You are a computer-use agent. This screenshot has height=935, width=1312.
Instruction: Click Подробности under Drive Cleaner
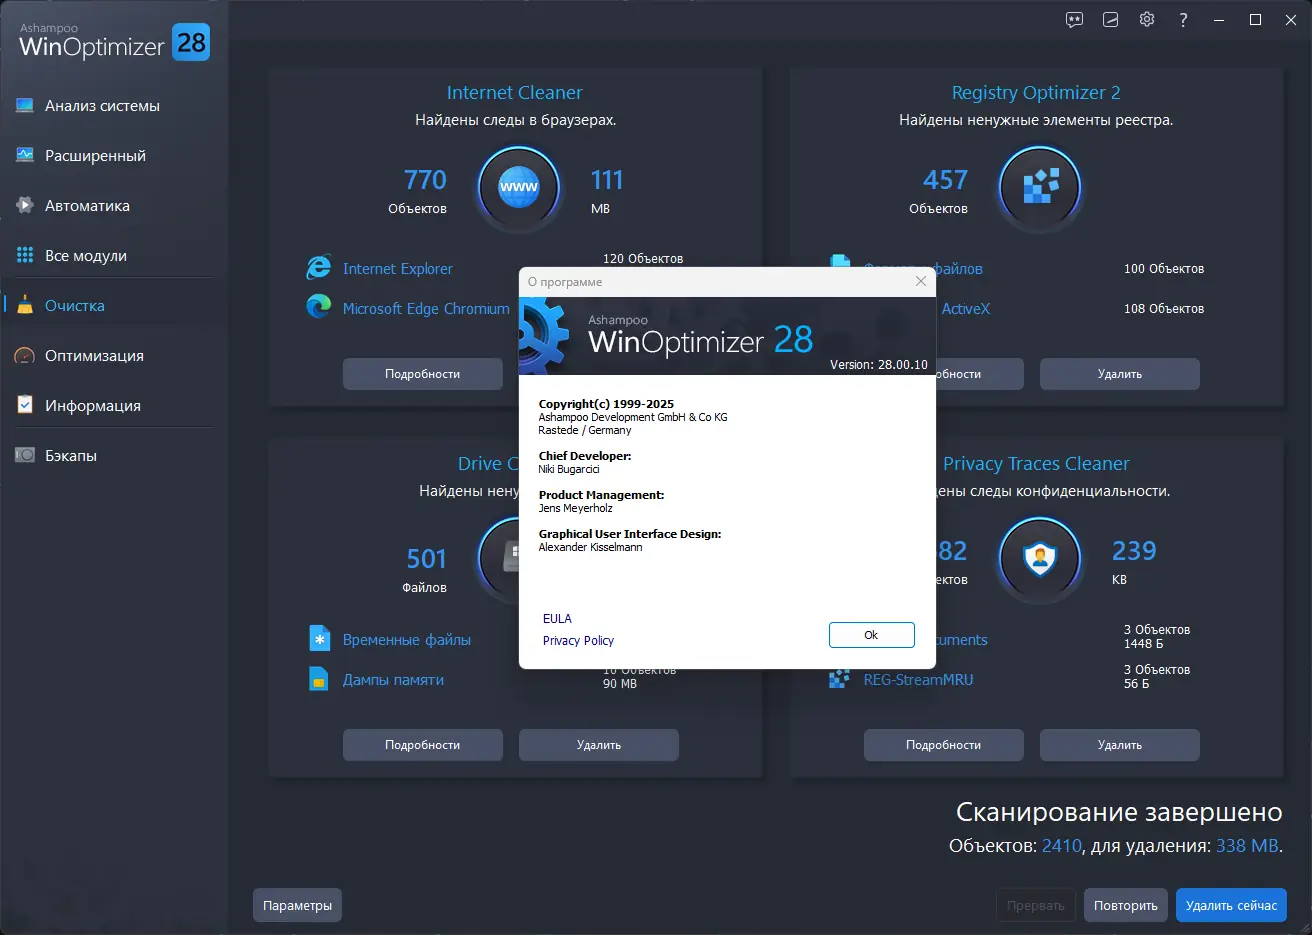pos(423,745)
